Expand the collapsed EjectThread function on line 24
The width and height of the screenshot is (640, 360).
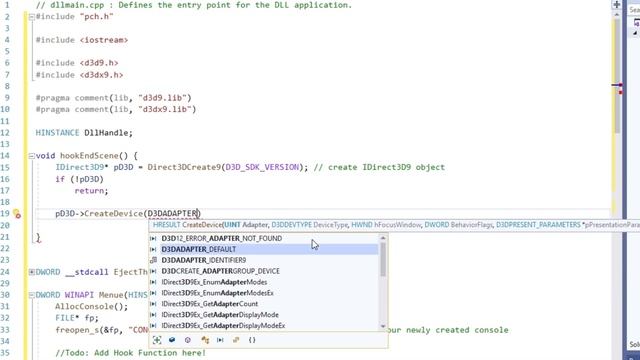point(32,272)
